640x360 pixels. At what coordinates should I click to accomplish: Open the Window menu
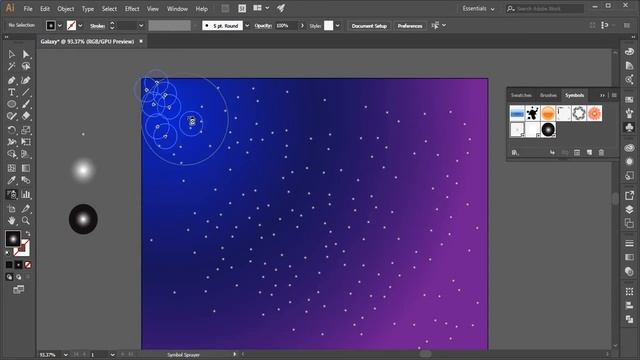[177, 9]
